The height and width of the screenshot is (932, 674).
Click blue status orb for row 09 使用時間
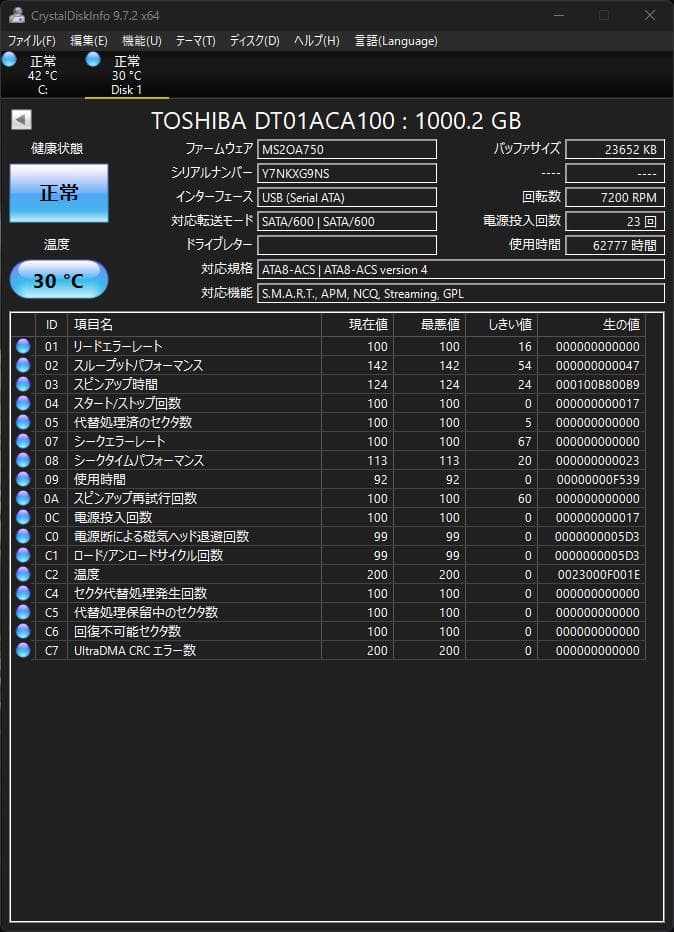[23, 479]
